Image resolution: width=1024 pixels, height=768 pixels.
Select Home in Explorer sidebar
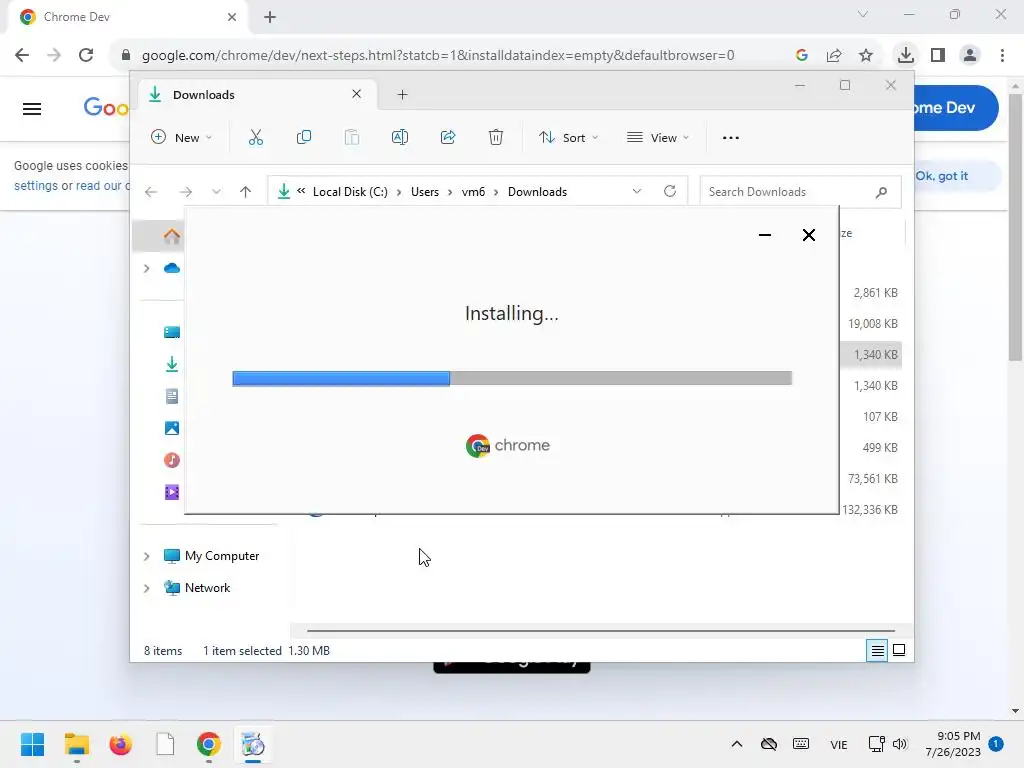tap(172, 236)
